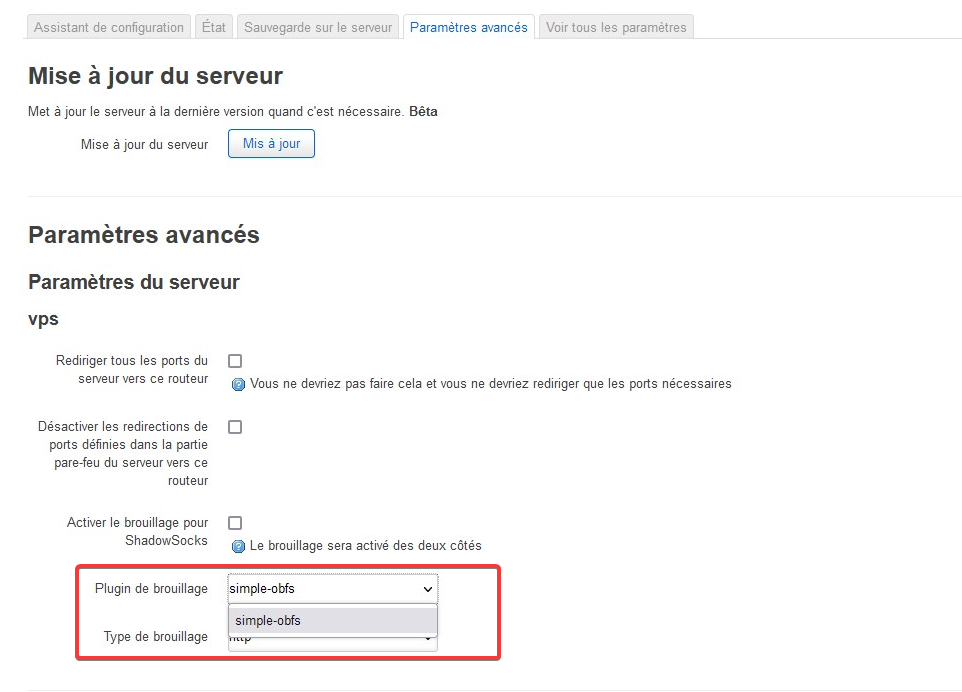The width and height of the screenshot is (962, 692).
Task: Open the Sauvegarde sur le serveur tab
Action: tap(318, 27)
